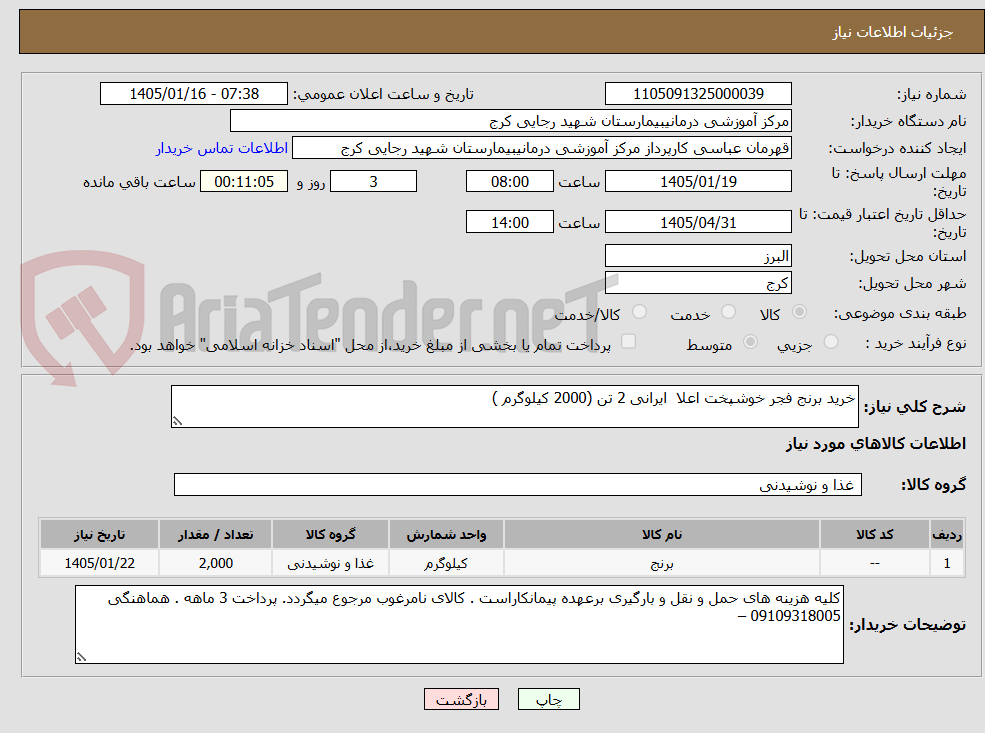Viewport: 985px width, 733px height.
Task: Click the general need description textarea
Action: coord(514,406)
